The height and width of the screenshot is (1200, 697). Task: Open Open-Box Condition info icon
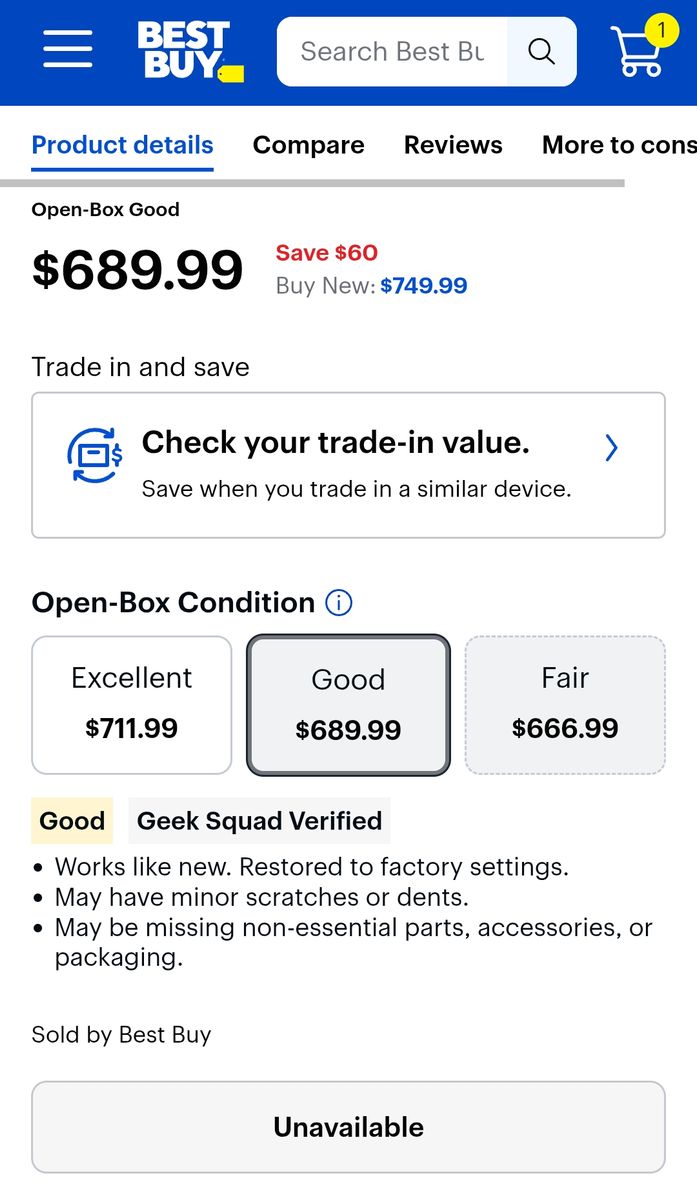(x=339, y=603)
